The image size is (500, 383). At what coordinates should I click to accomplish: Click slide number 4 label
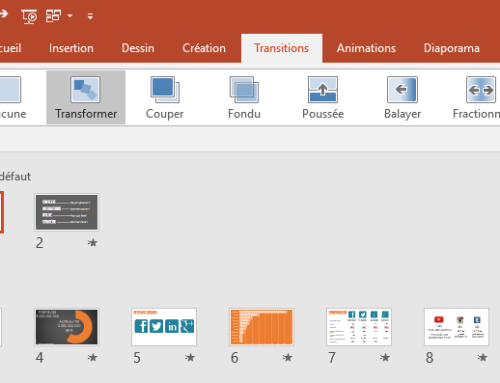pos(39,358)
